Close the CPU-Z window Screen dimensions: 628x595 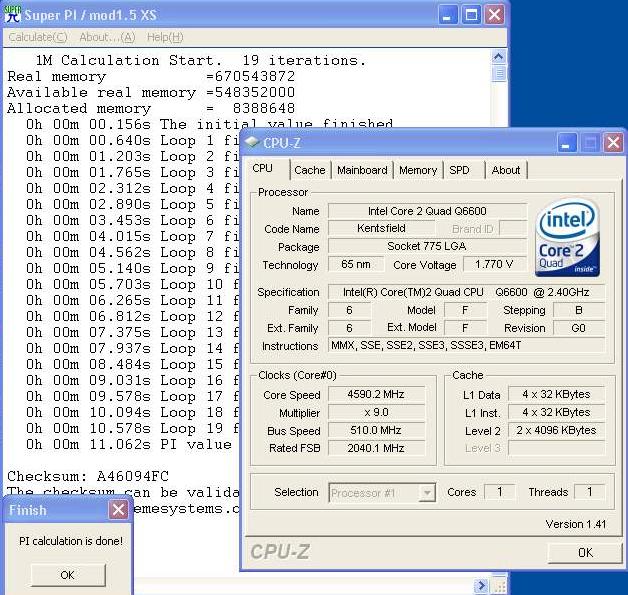pos(613,142)
